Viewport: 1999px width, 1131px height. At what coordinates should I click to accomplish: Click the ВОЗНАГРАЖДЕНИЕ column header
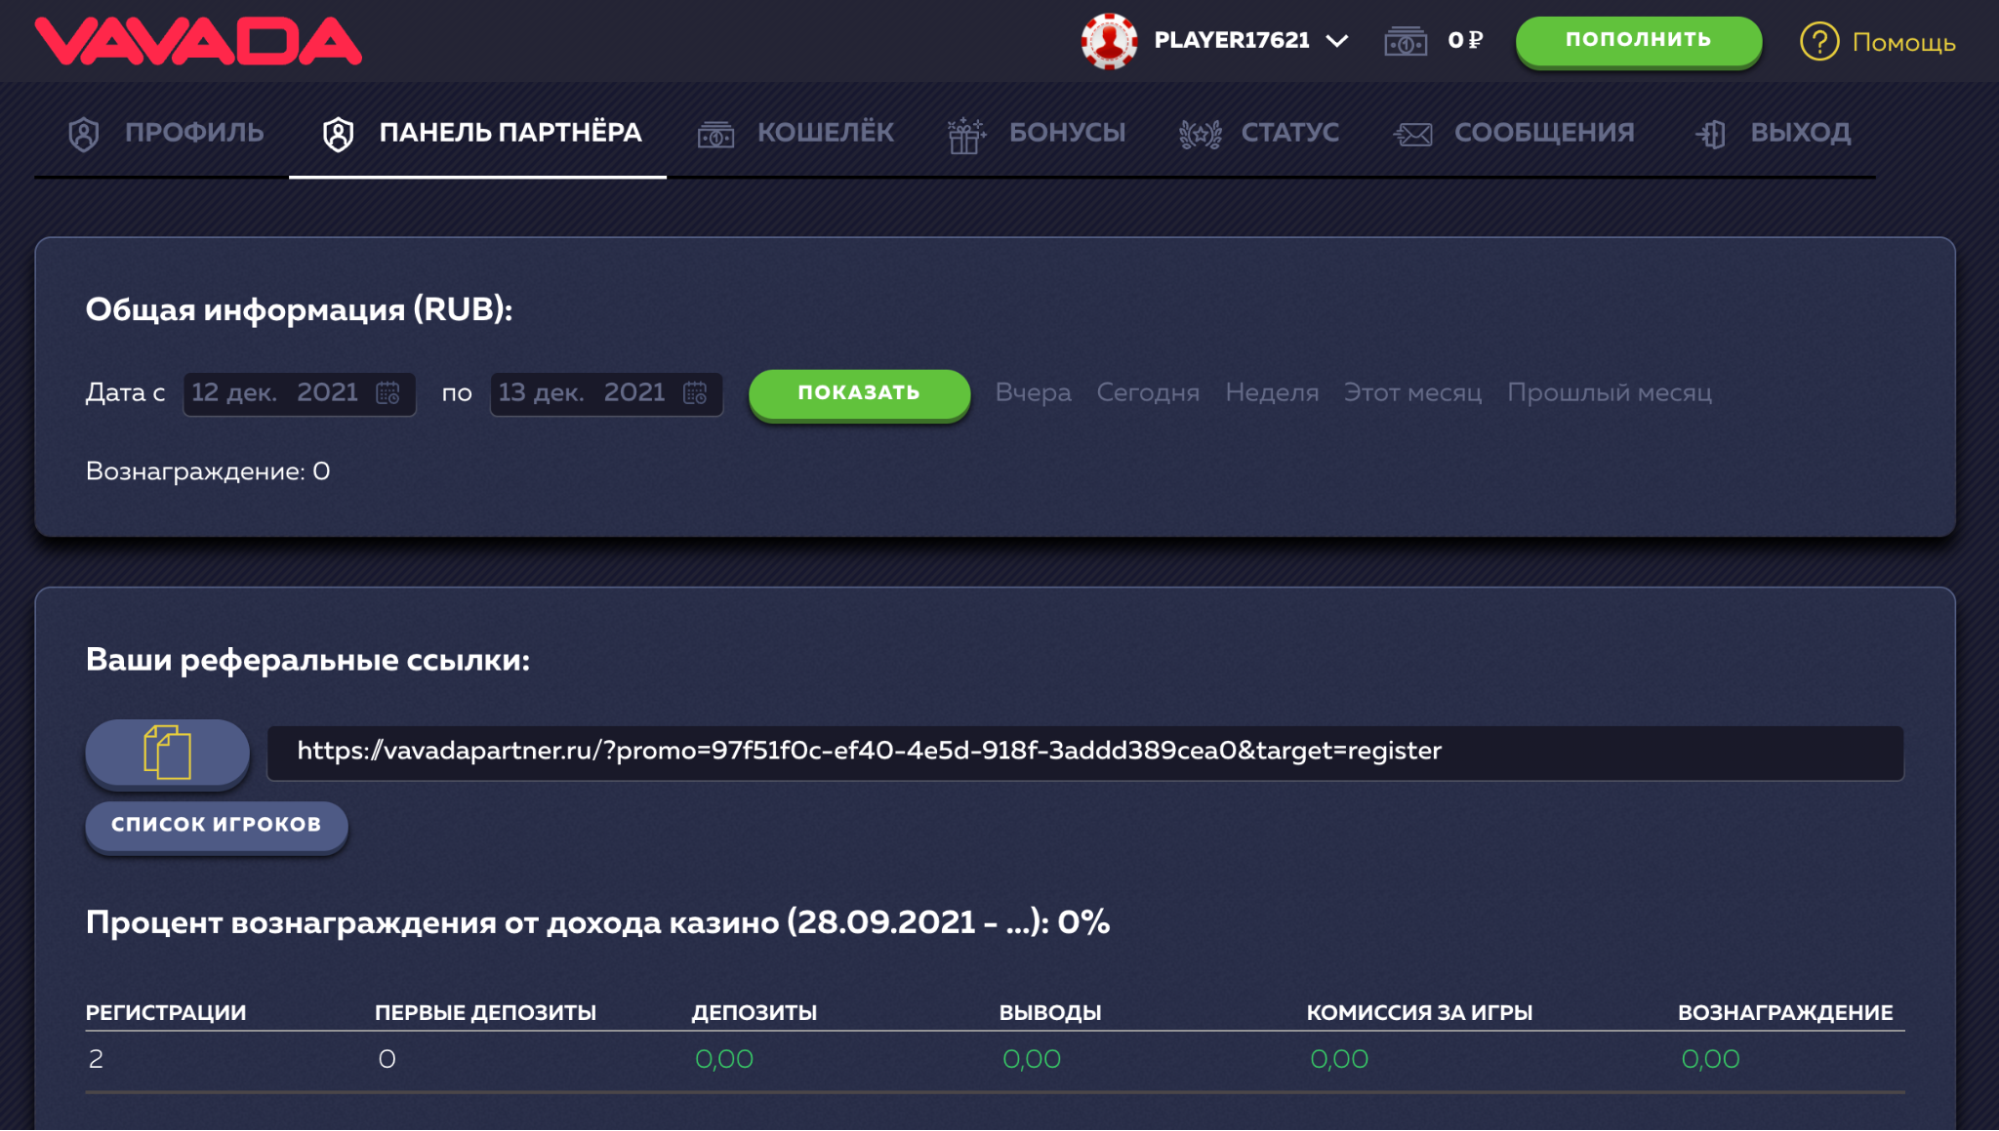(1785, 1012)
